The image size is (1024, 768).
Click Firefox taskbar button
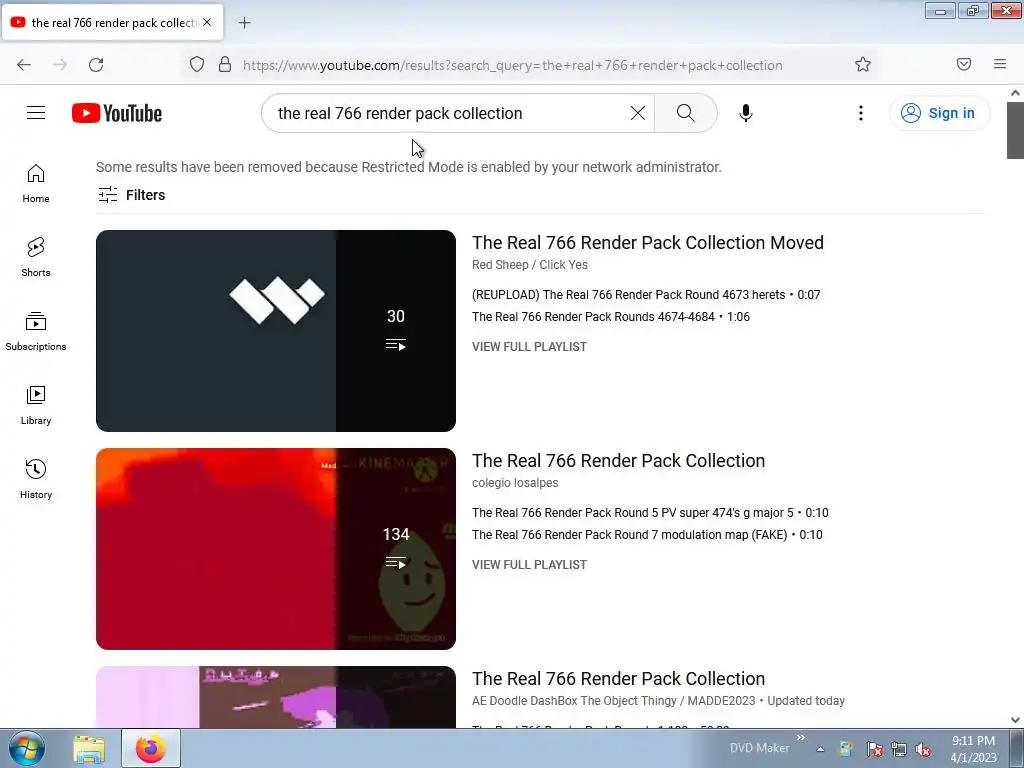coord(151,749)
